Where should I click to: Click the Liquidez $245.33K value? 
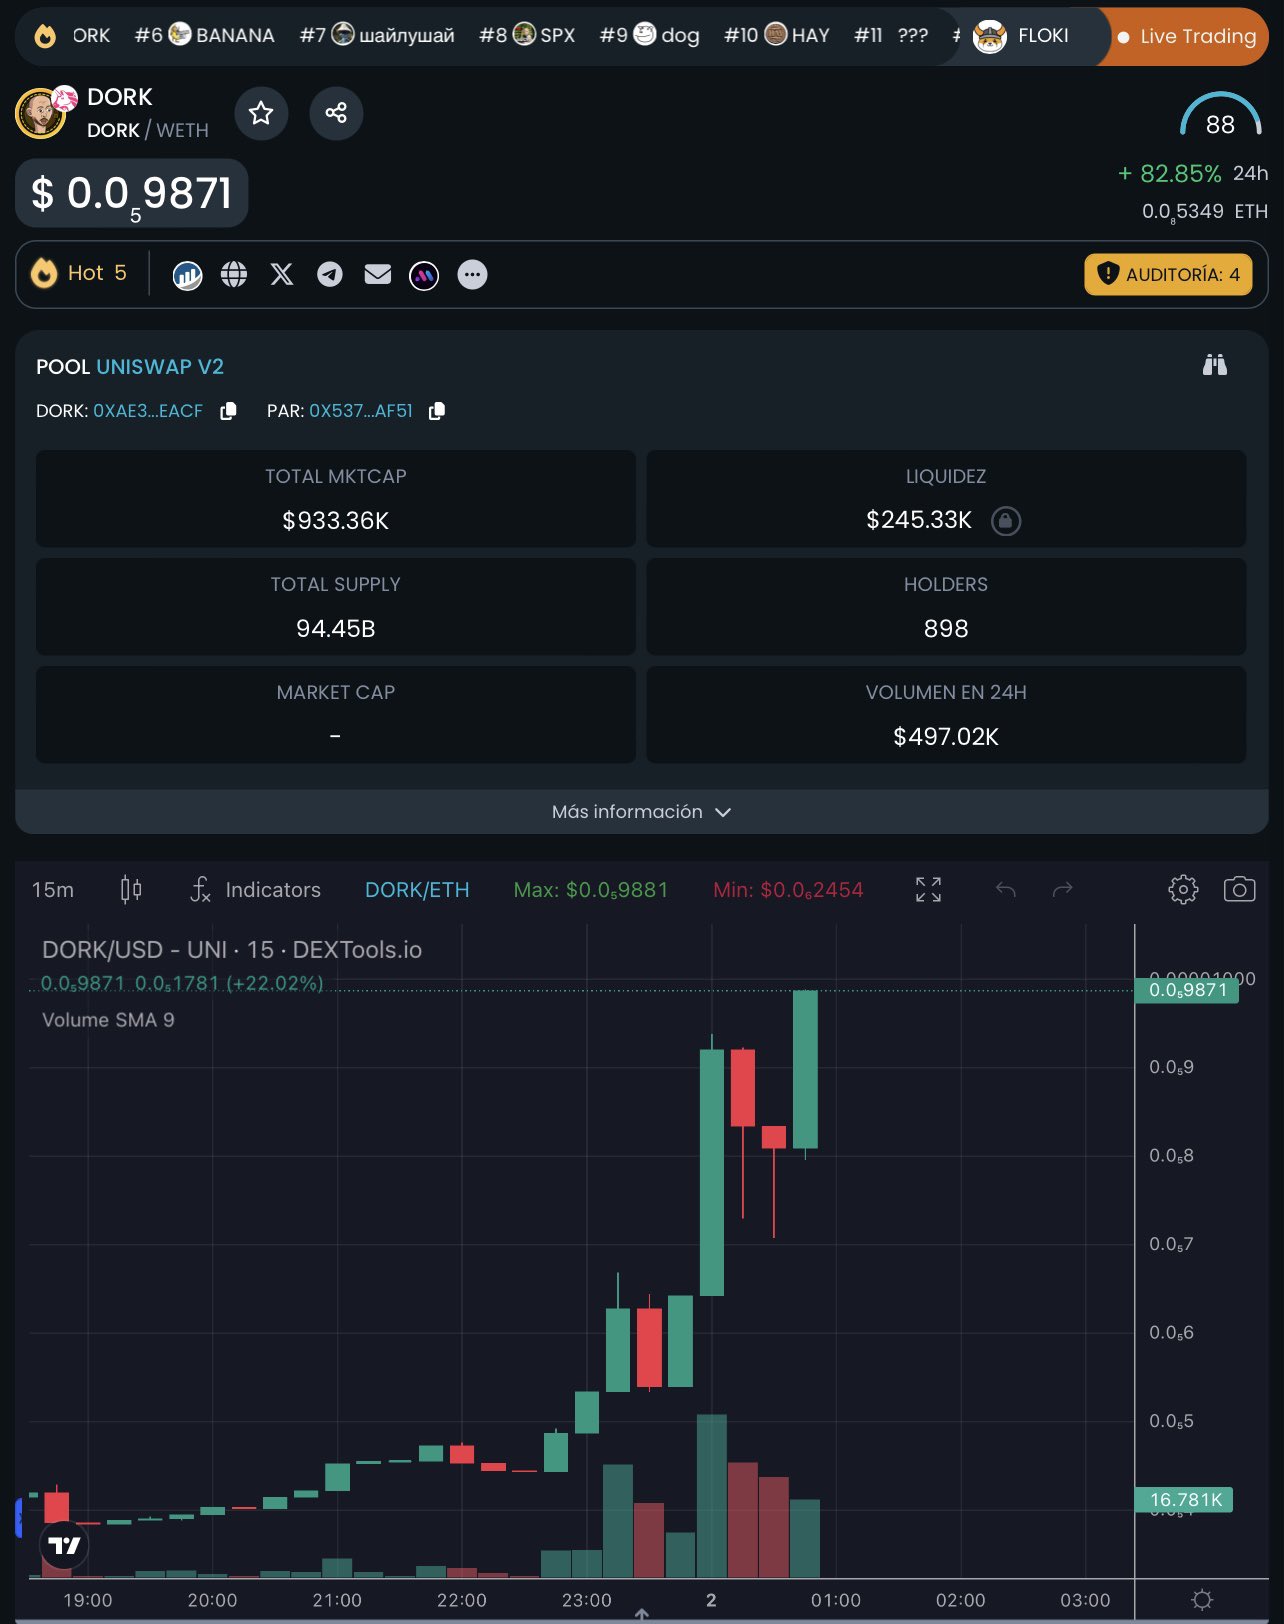pos(919,520)
